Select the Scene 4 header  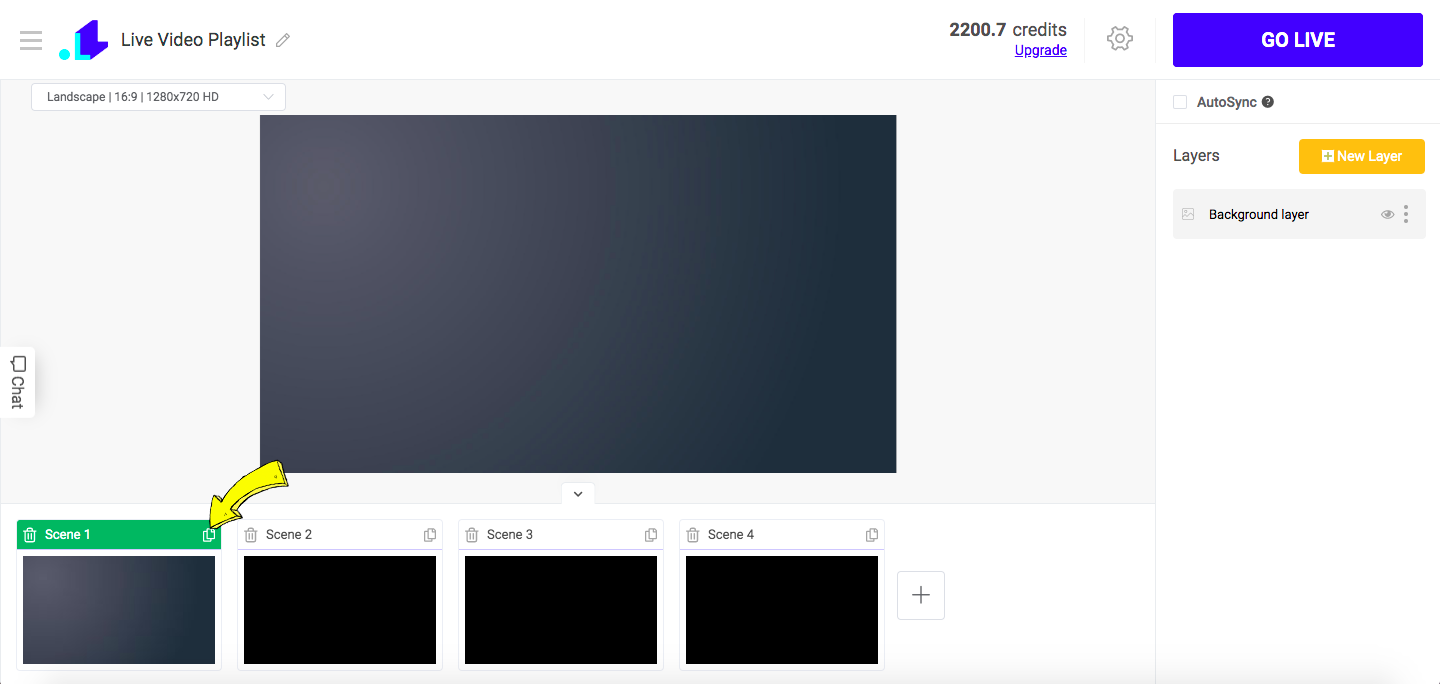(782, 535)
